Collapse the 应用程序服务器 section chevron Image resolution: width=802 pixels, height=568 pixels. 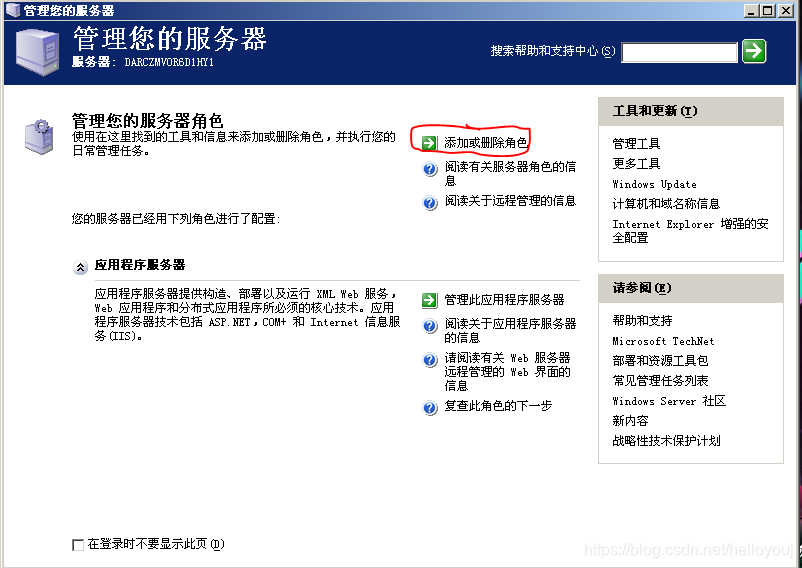[80, 267]
